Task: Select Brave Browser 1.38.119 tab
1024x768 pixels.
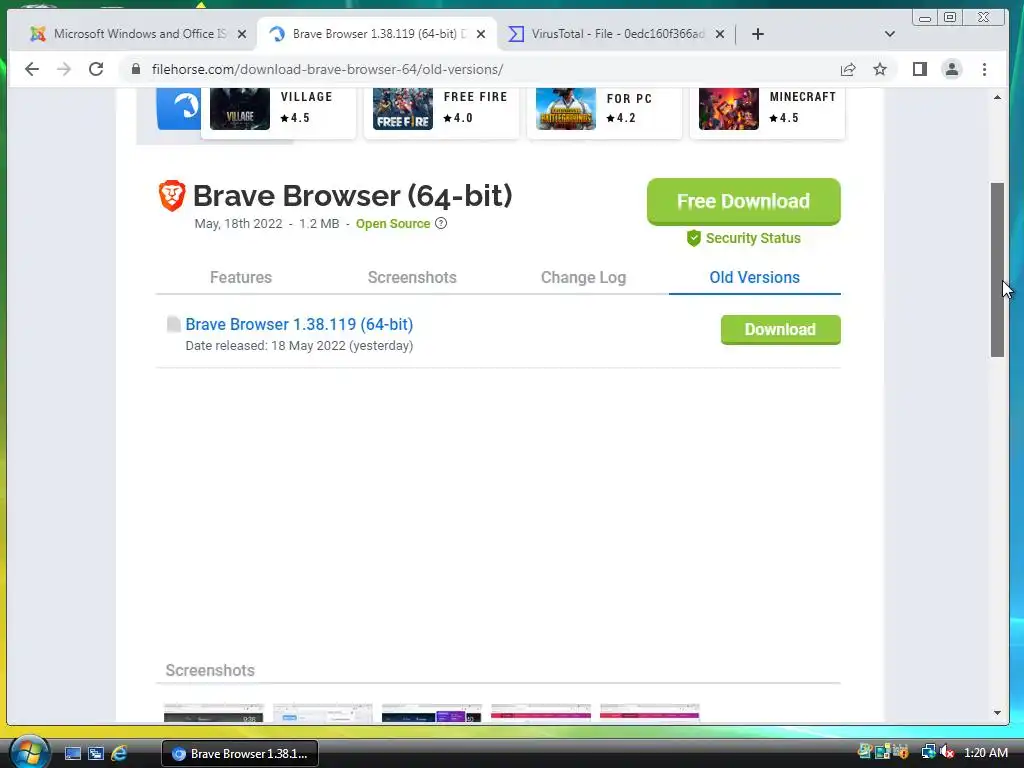Action: pyautogui.click(x=377, y=34)
